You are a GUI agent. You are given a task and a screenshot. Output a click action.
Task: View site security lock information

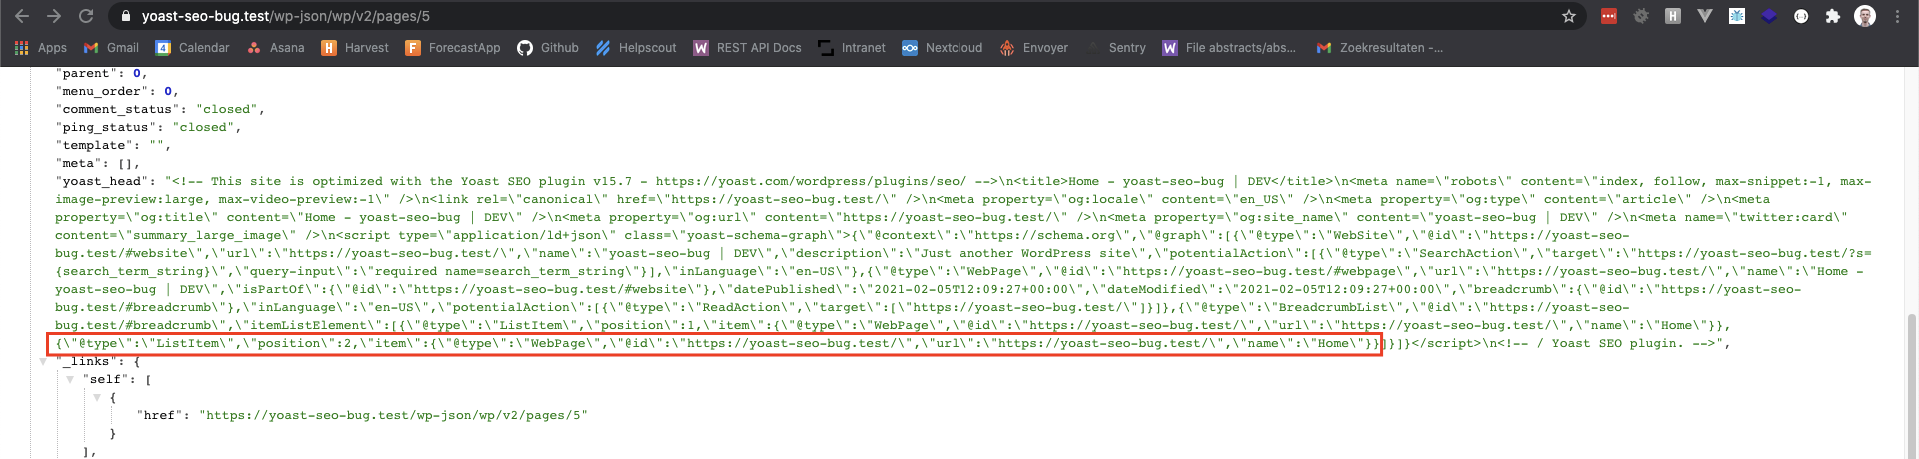click(x=126, y=16)
